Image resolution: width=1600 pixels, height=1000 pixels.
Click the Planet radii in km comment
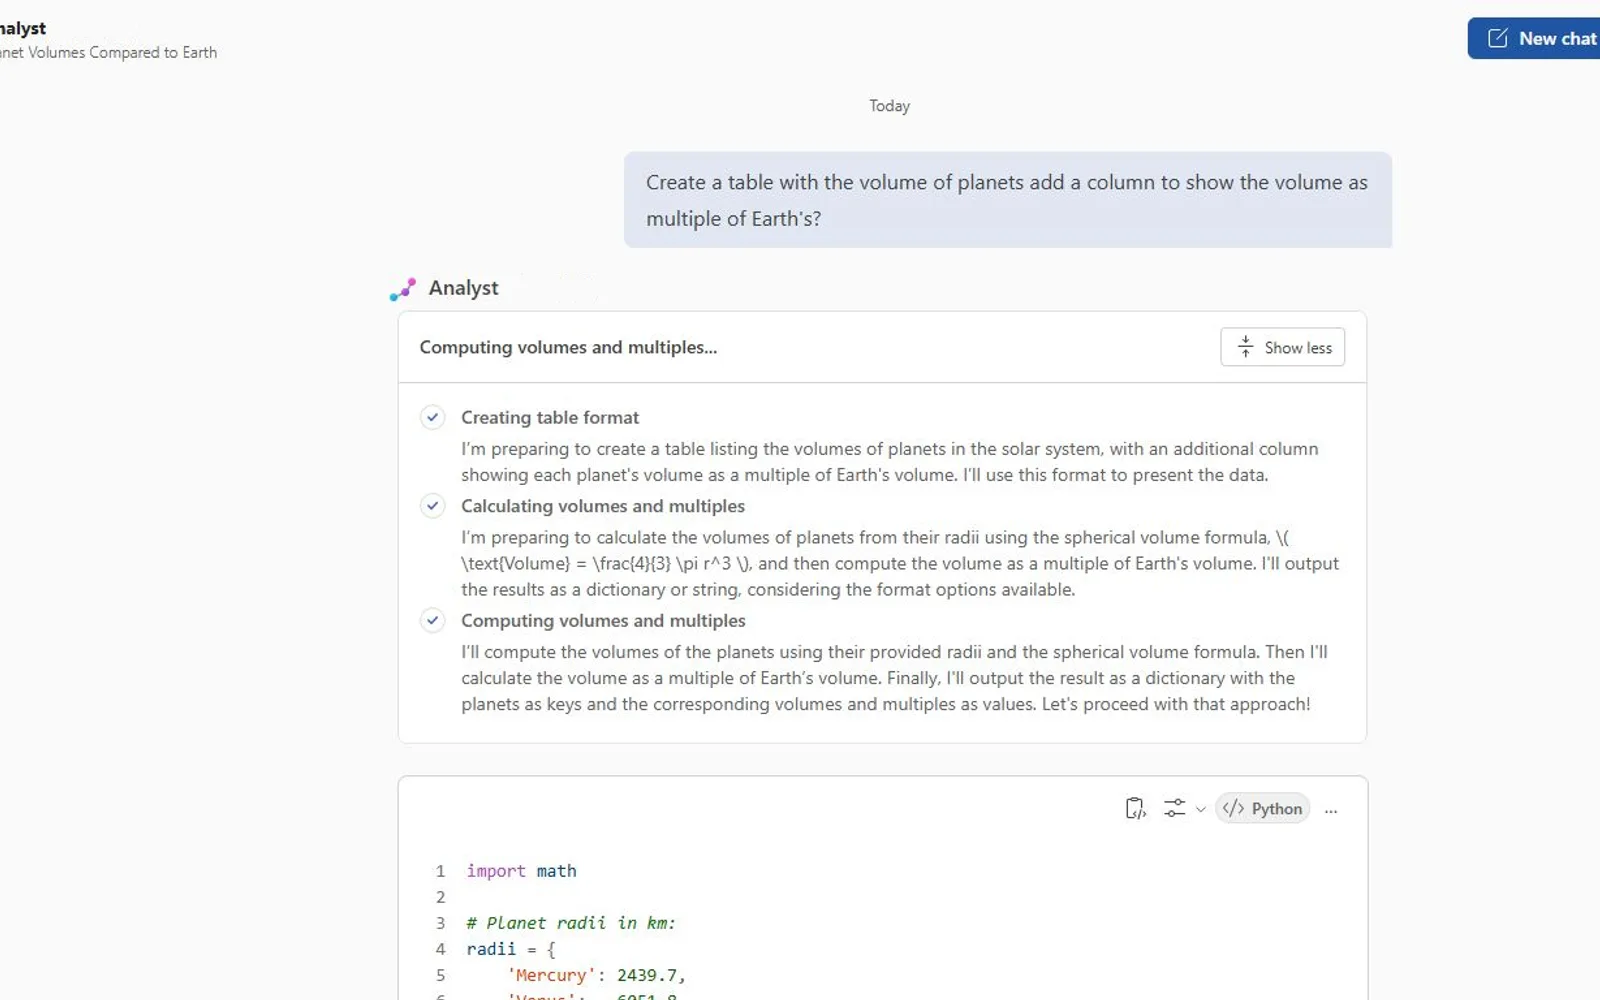pyautogui.click(x=571, y=923)
